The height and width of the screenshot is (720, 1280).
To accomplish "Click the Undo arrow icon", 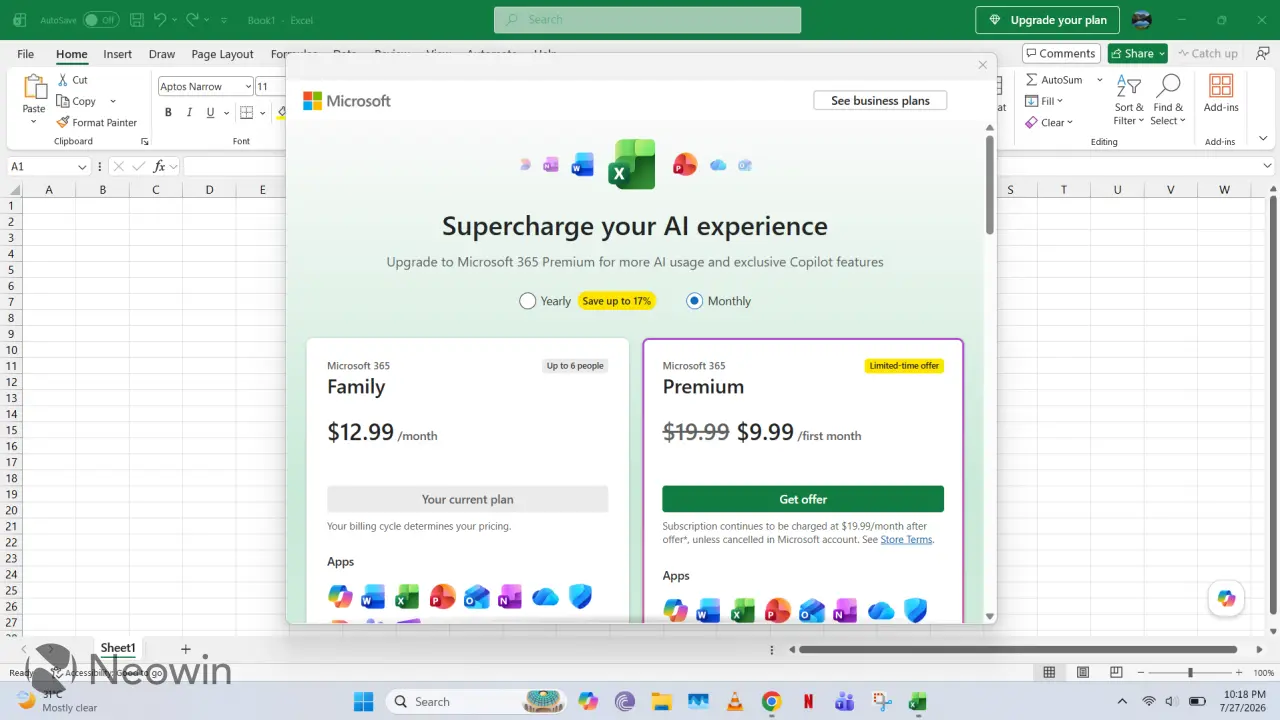I will click(x=160, y=20).
